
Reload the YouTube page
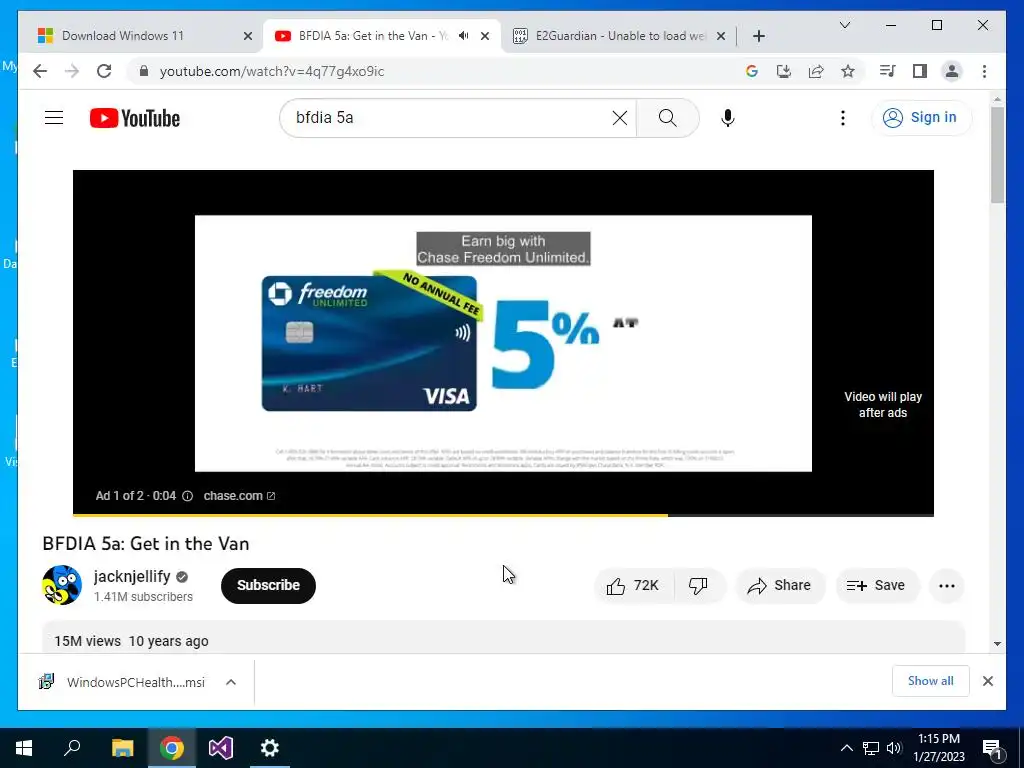click(x=104, y=71)
